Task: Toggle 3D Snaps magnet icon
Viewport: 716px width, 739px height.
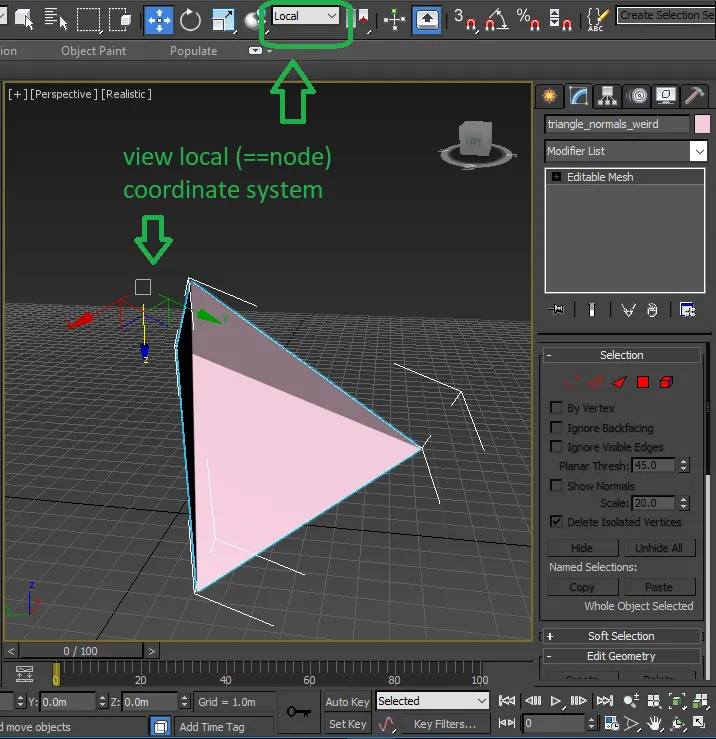Action: [x=465, y=20]
